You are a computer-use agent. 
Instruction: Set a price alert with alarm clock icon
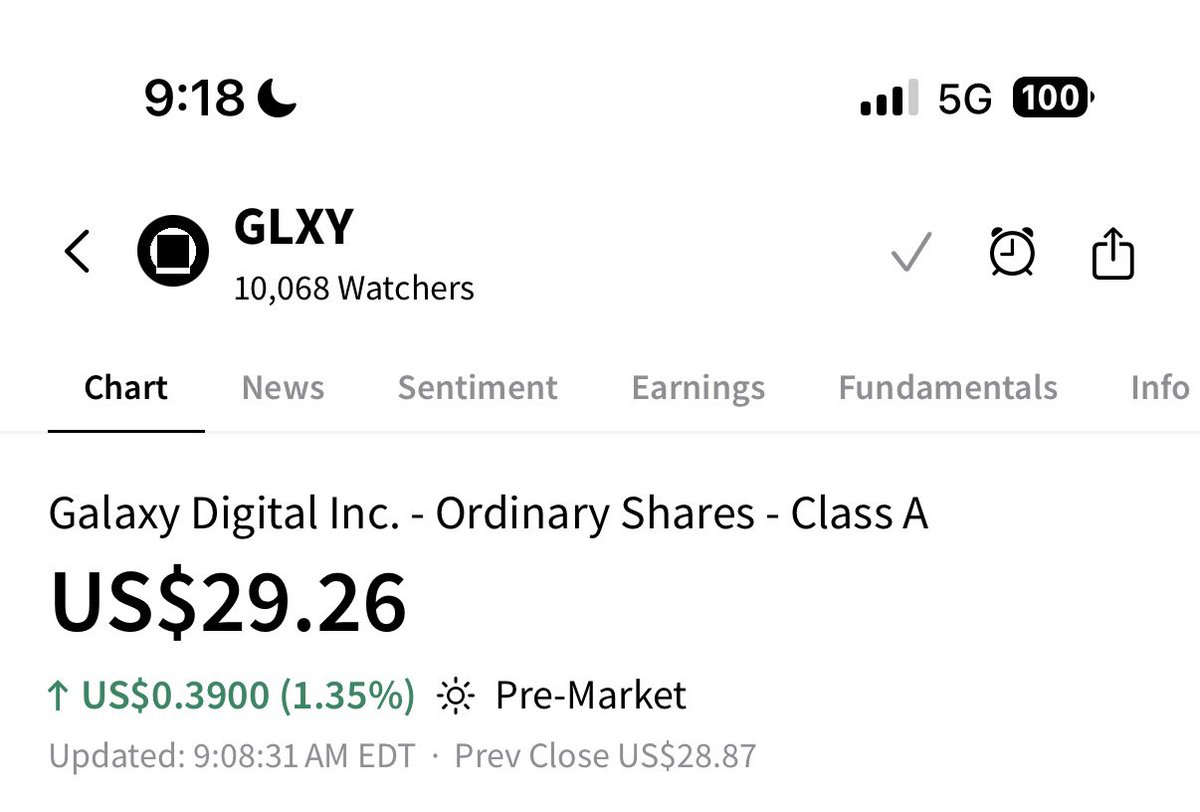(x=1012, y=251)
